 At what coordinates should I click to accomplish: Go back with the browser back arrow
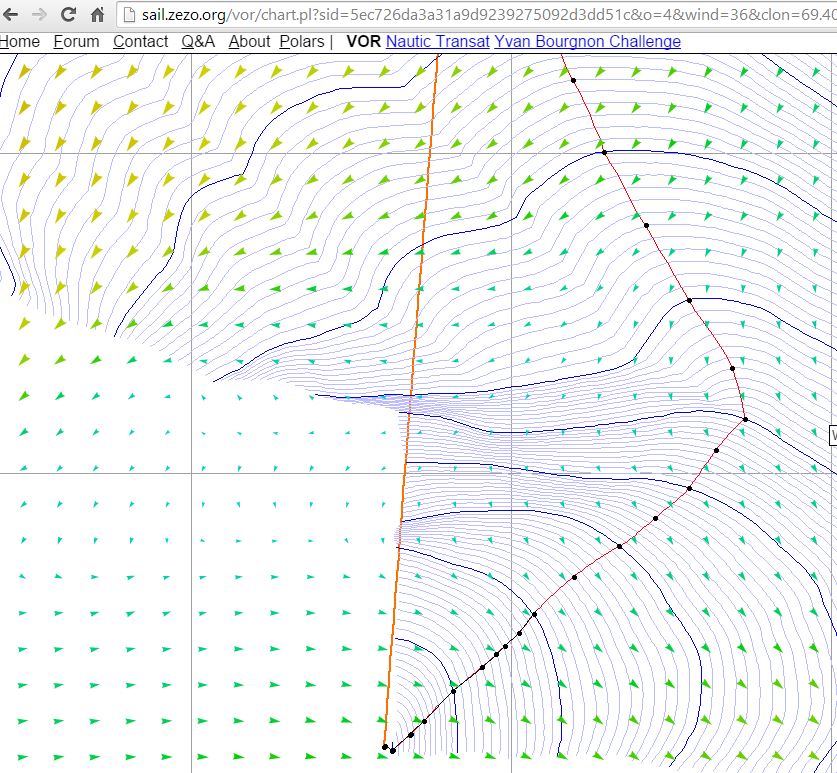(x=10, y=14)
